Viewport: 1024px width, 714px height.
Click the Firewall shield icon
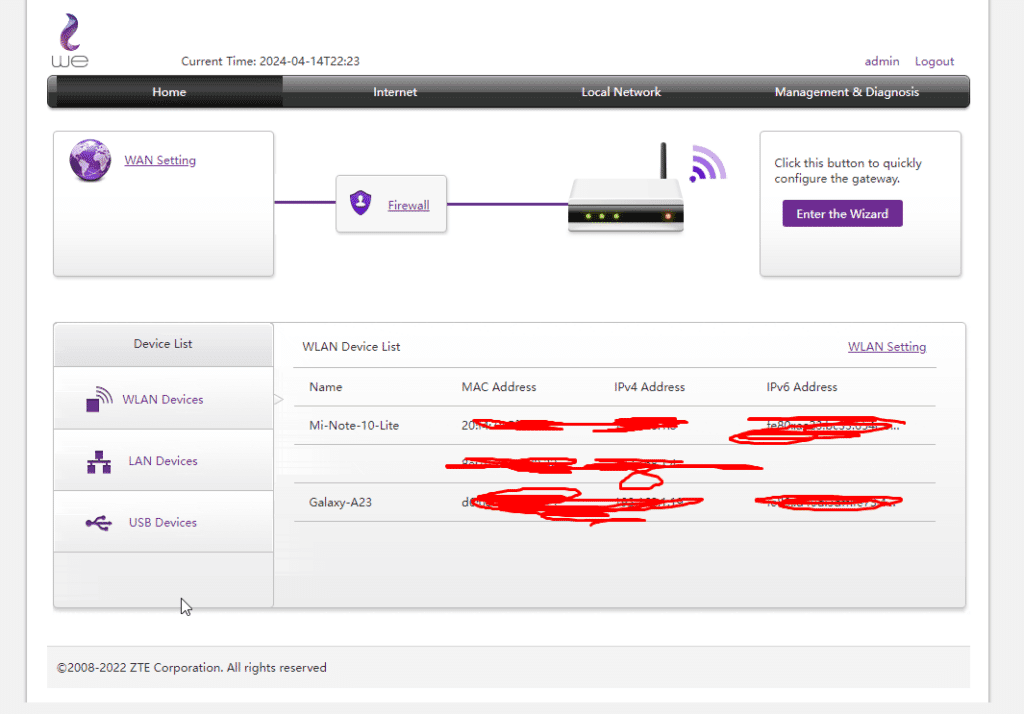pos(360,204)
